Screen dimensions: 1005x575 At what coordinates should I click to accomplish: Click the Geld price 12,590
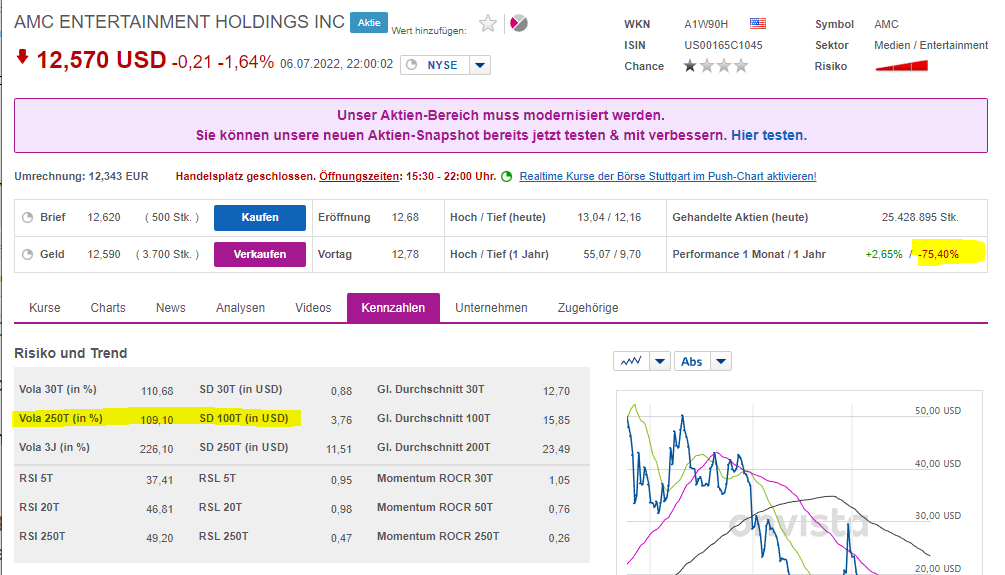click(104, 254)
